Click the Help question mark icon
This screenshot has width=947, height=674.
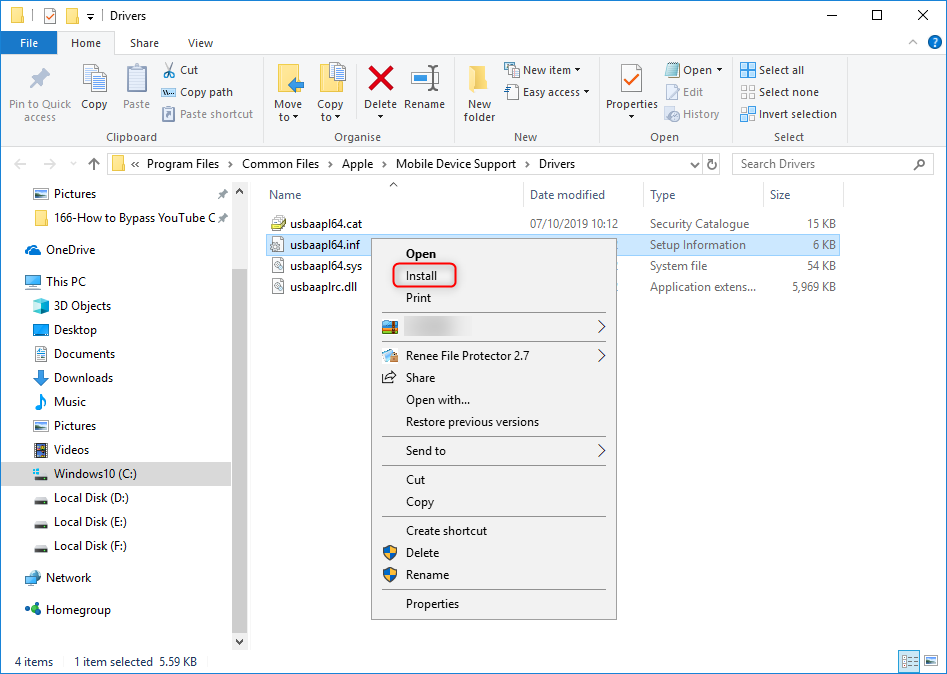pos(934,43)
